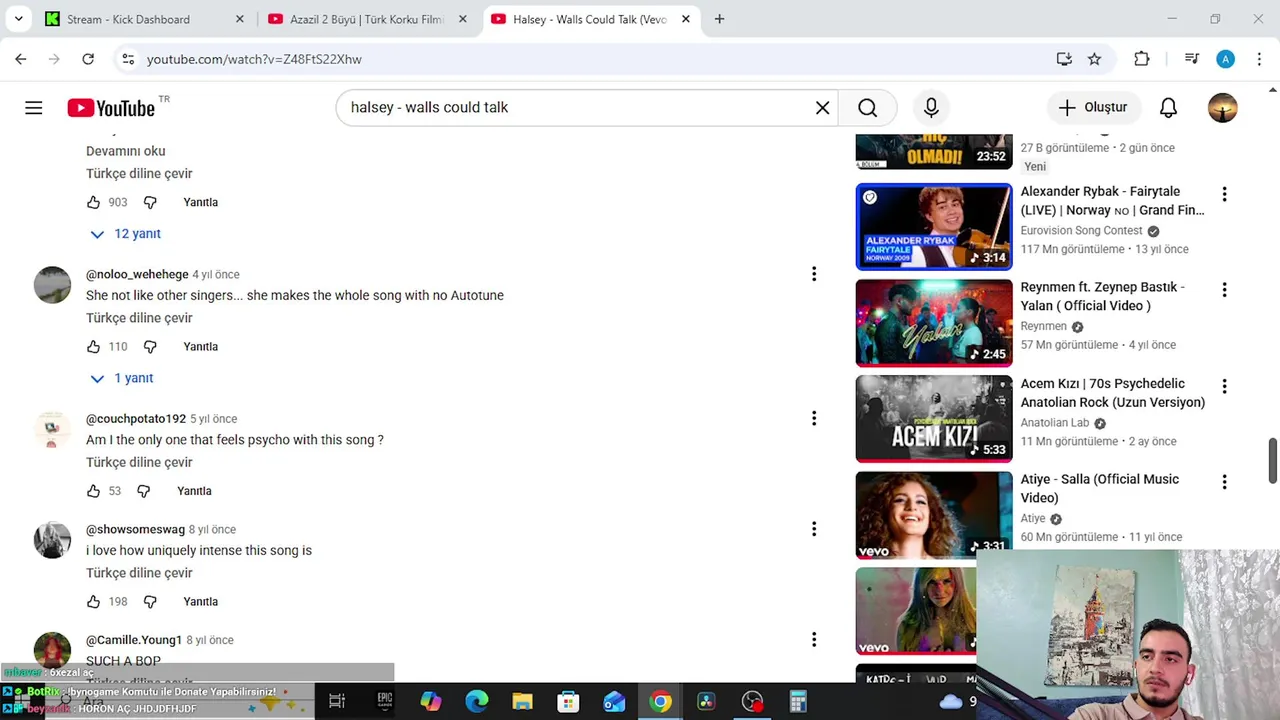This screenshot has height=720, width=1280.
Task: Open the Acem Kızı video thumbnail
Action: (x=934, y=419)
